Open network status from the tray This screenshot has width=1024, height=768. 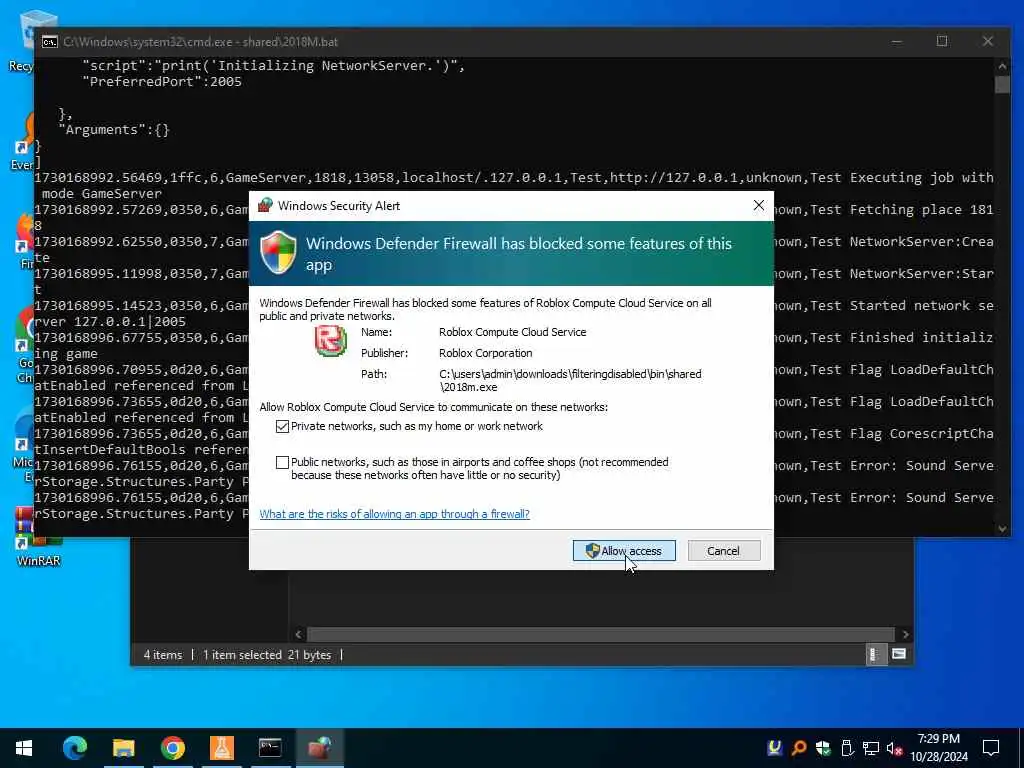(x=871, y=748)
